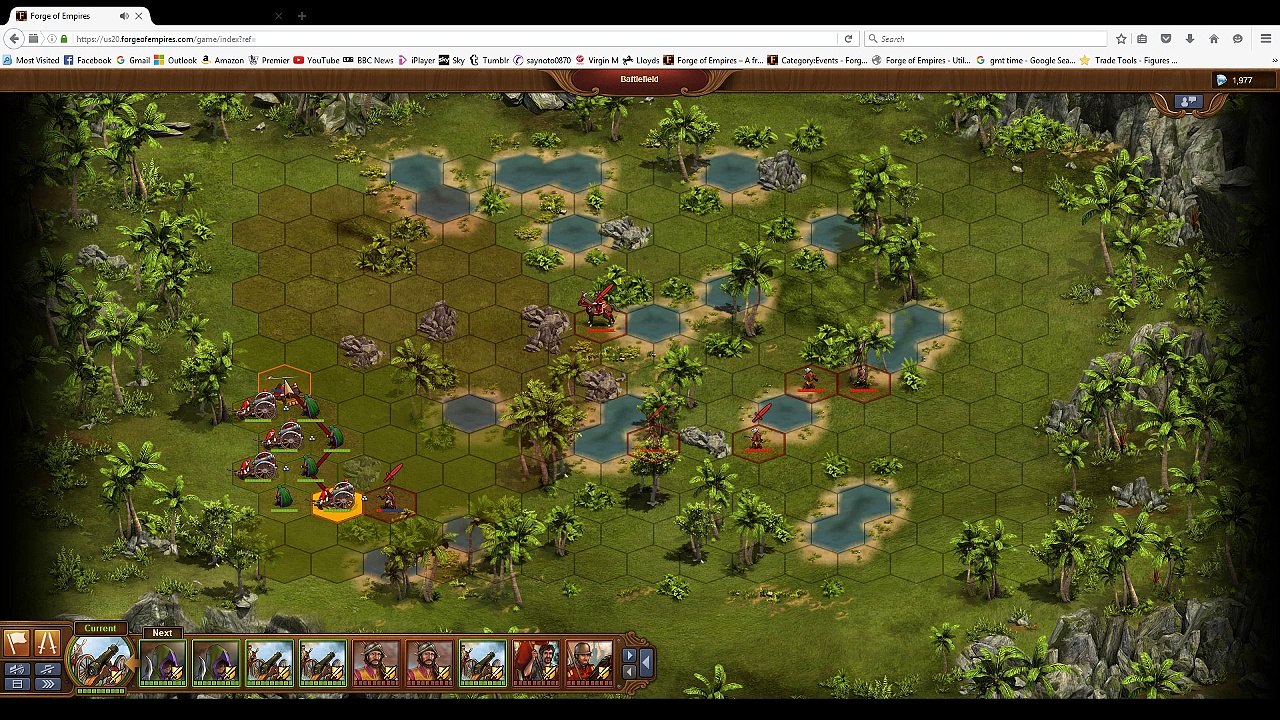
Task: Open the BBC News bookmark
Action: point(368,60)
